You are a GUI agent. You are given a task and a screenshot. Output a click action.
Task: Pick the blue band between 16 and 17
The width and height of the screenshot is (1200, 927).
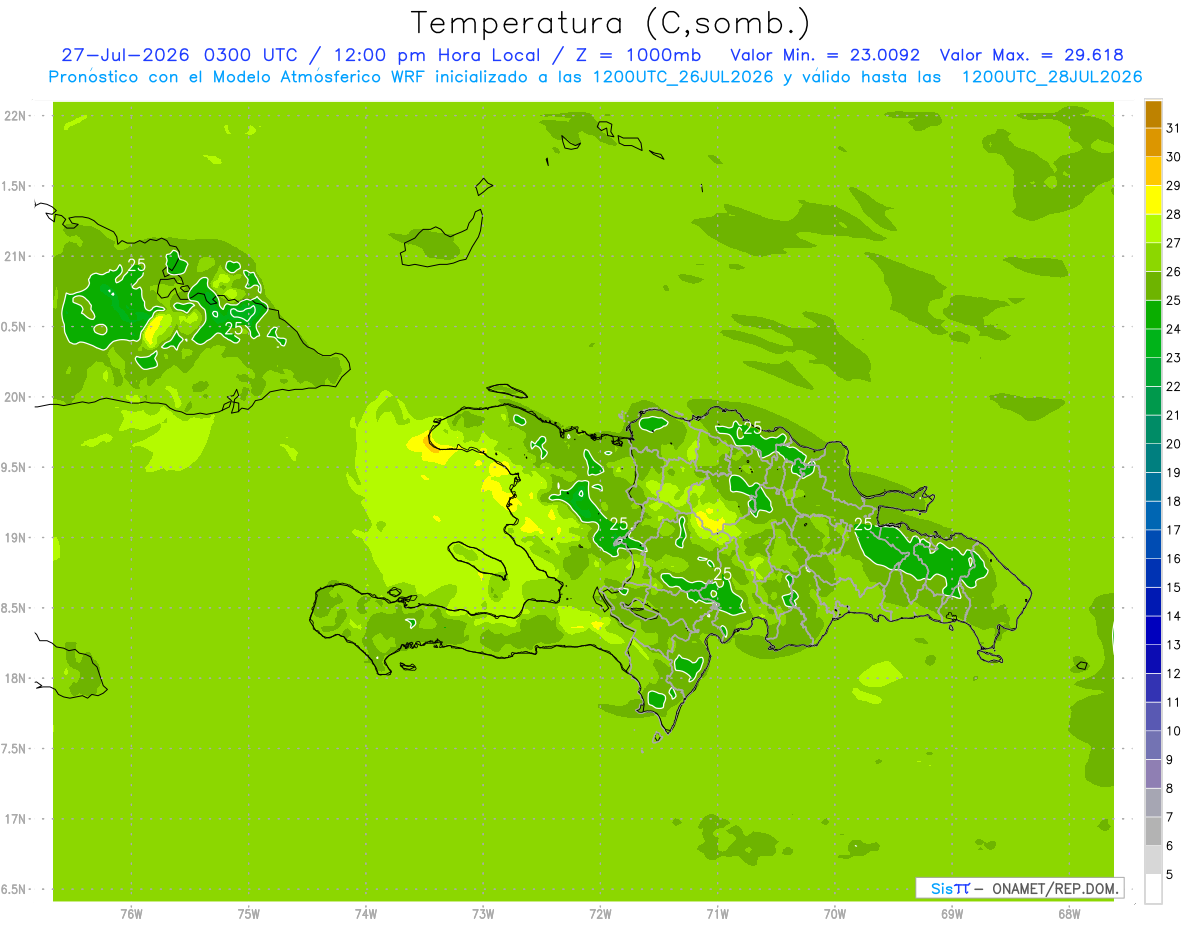pyautogui.click(x=1153, y=544)
